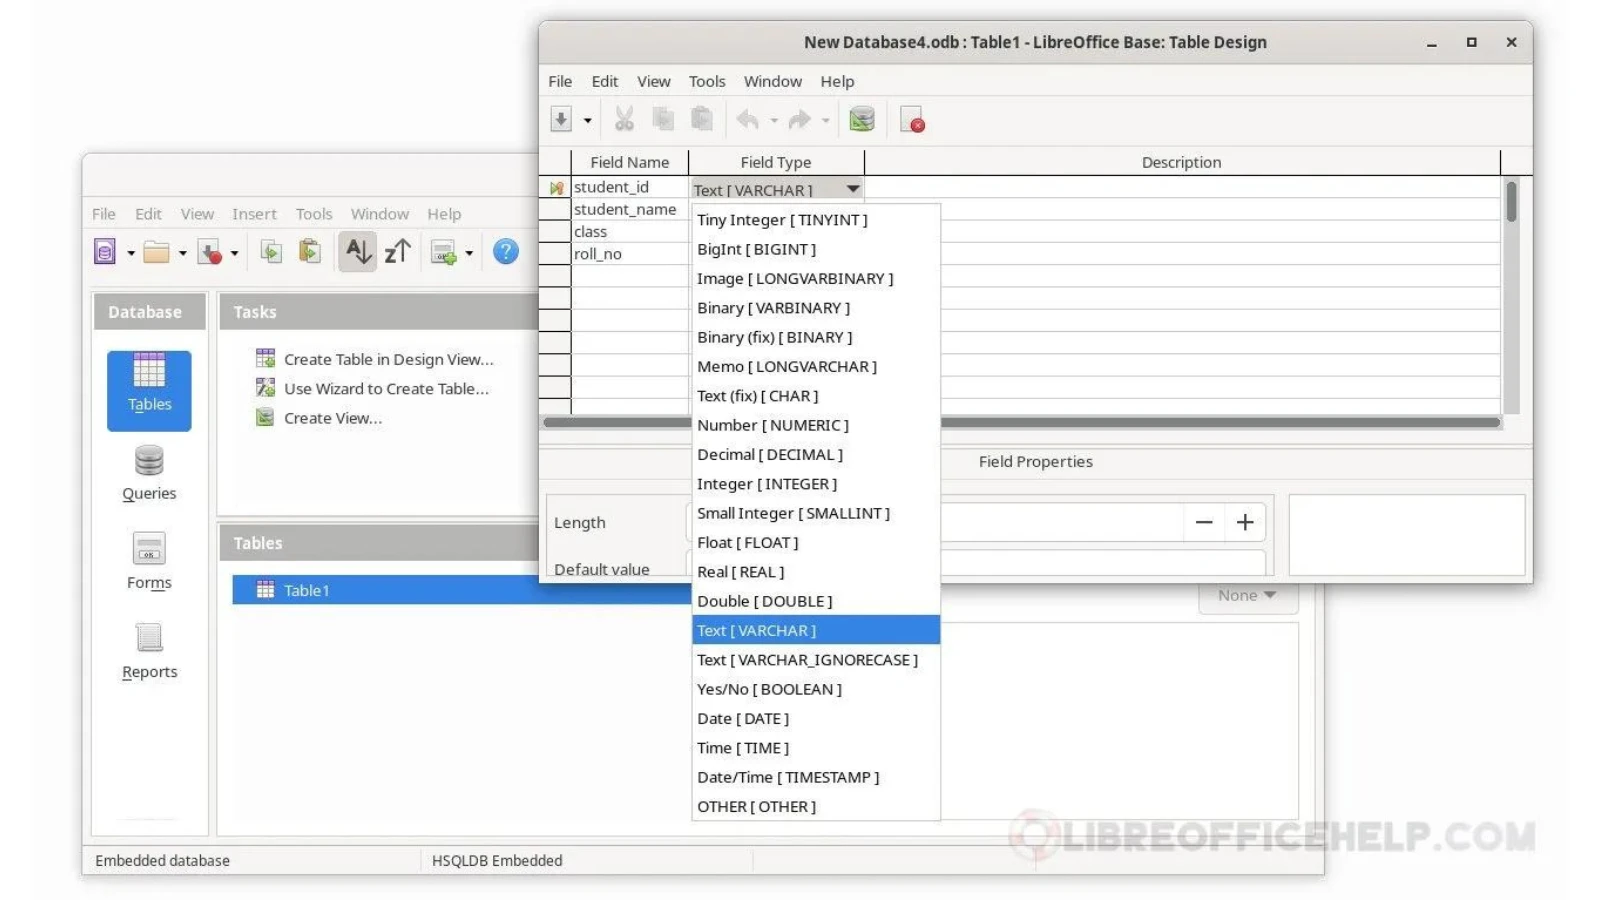Screen dimensions: 1600x900
Task: Choose Time [ TIME ] type
Action: [816, 748]
